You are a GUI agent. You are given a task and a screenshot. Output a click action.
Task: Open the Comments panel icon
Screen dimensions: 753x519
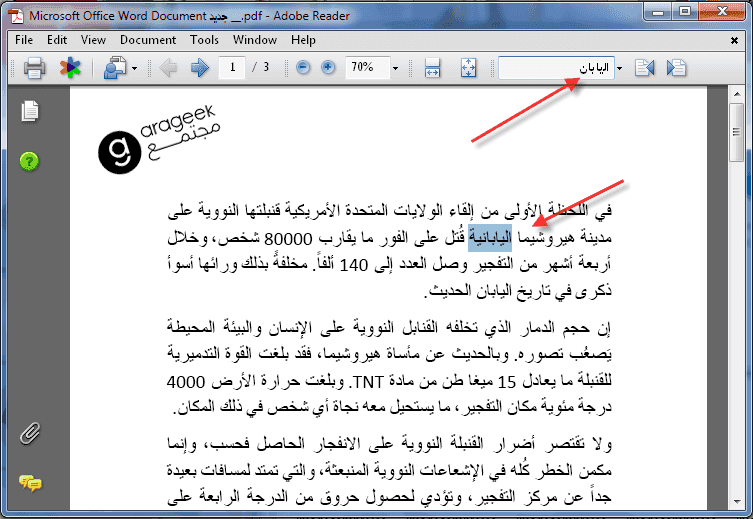pos(30,483)
